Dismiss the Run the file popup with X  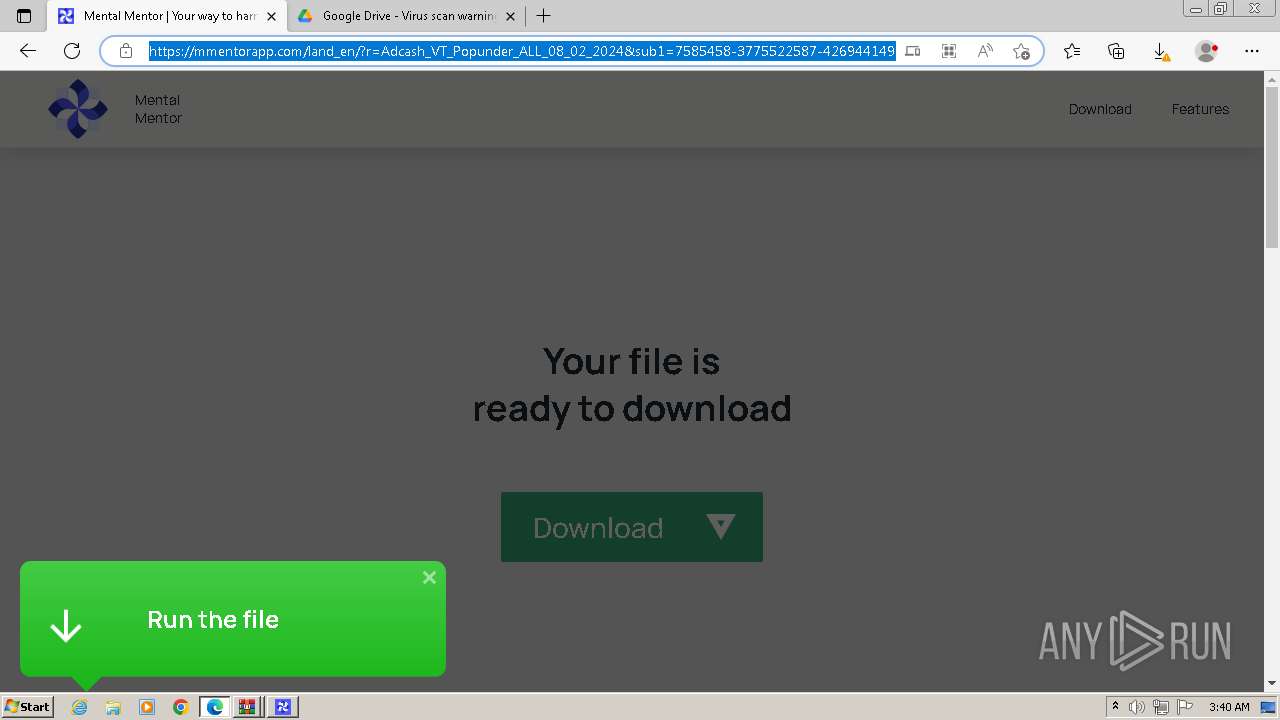point(429,577)
